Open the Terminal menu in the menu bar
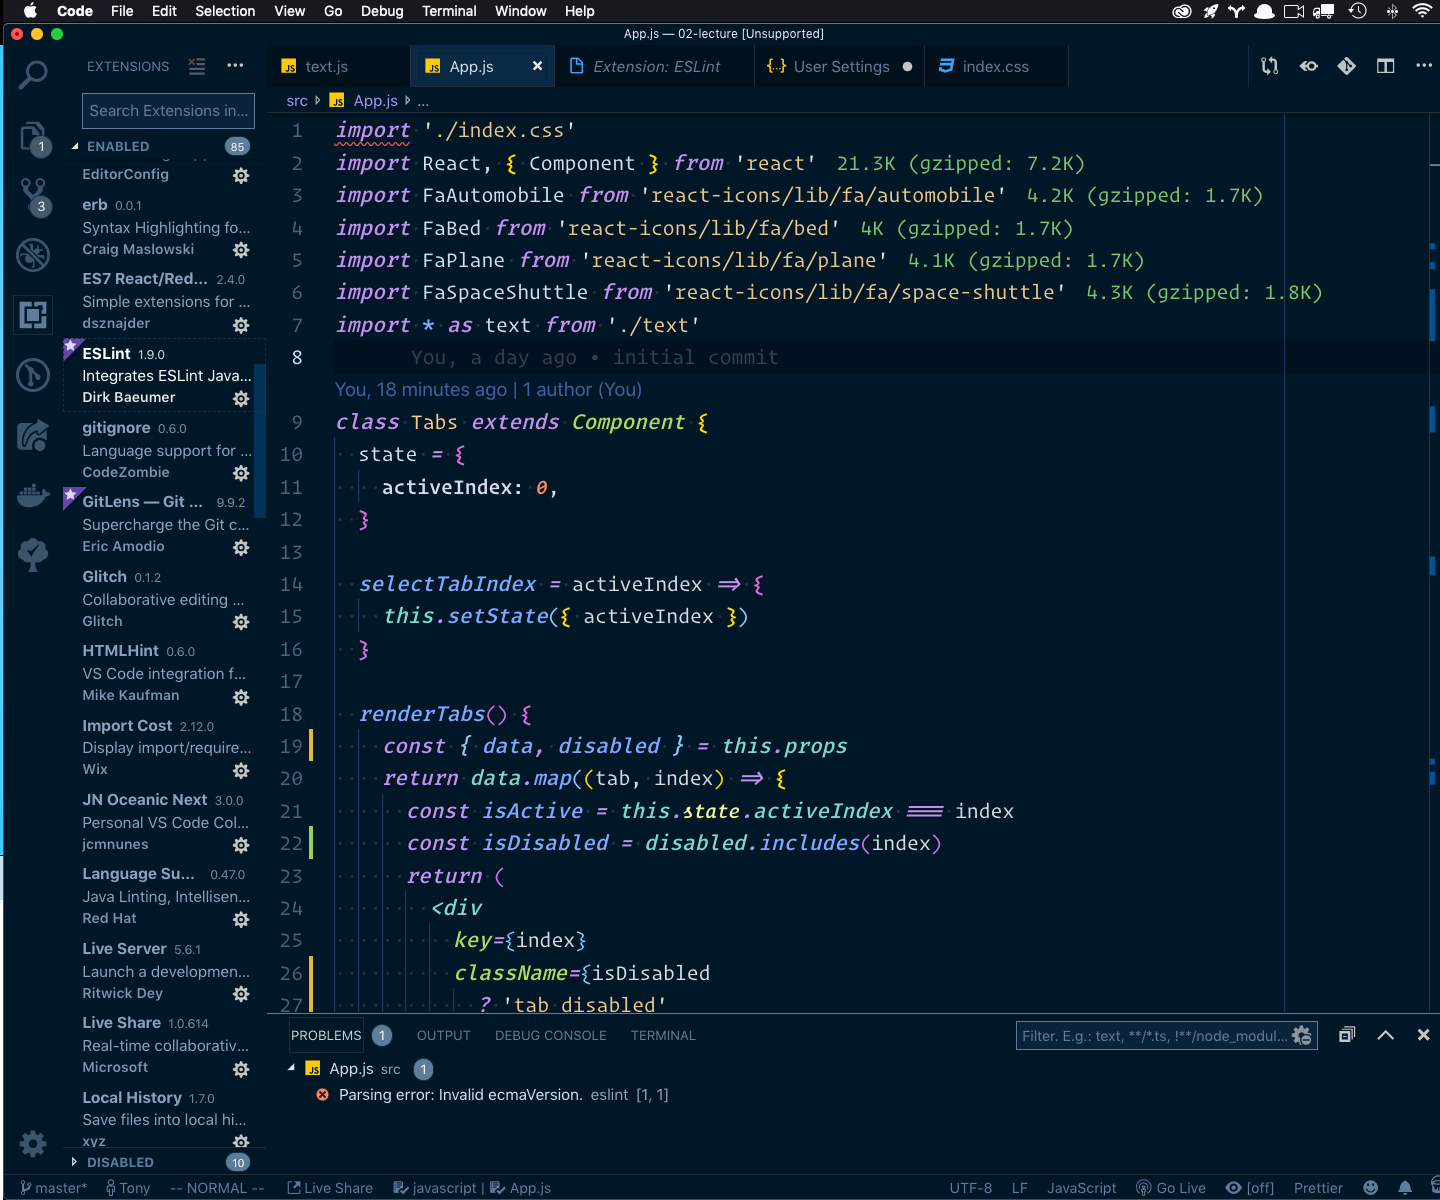The width and height of the screenshot is (1440, 1200). click(x=448, y=11)
